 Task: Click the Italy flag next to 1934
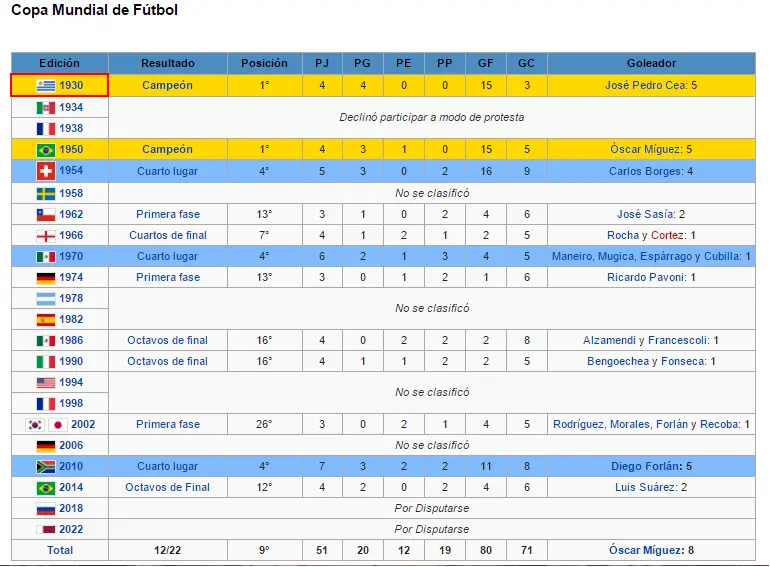(x=46, y=108)
